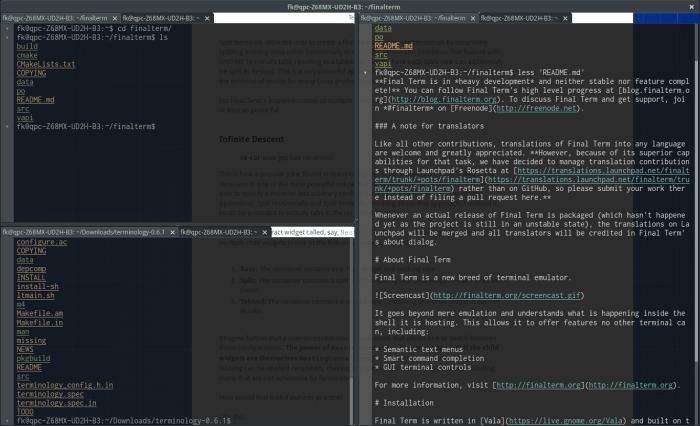Click the m4 entry in bottom-left pane
Screen dimensions: 700x426
point(21,305)
